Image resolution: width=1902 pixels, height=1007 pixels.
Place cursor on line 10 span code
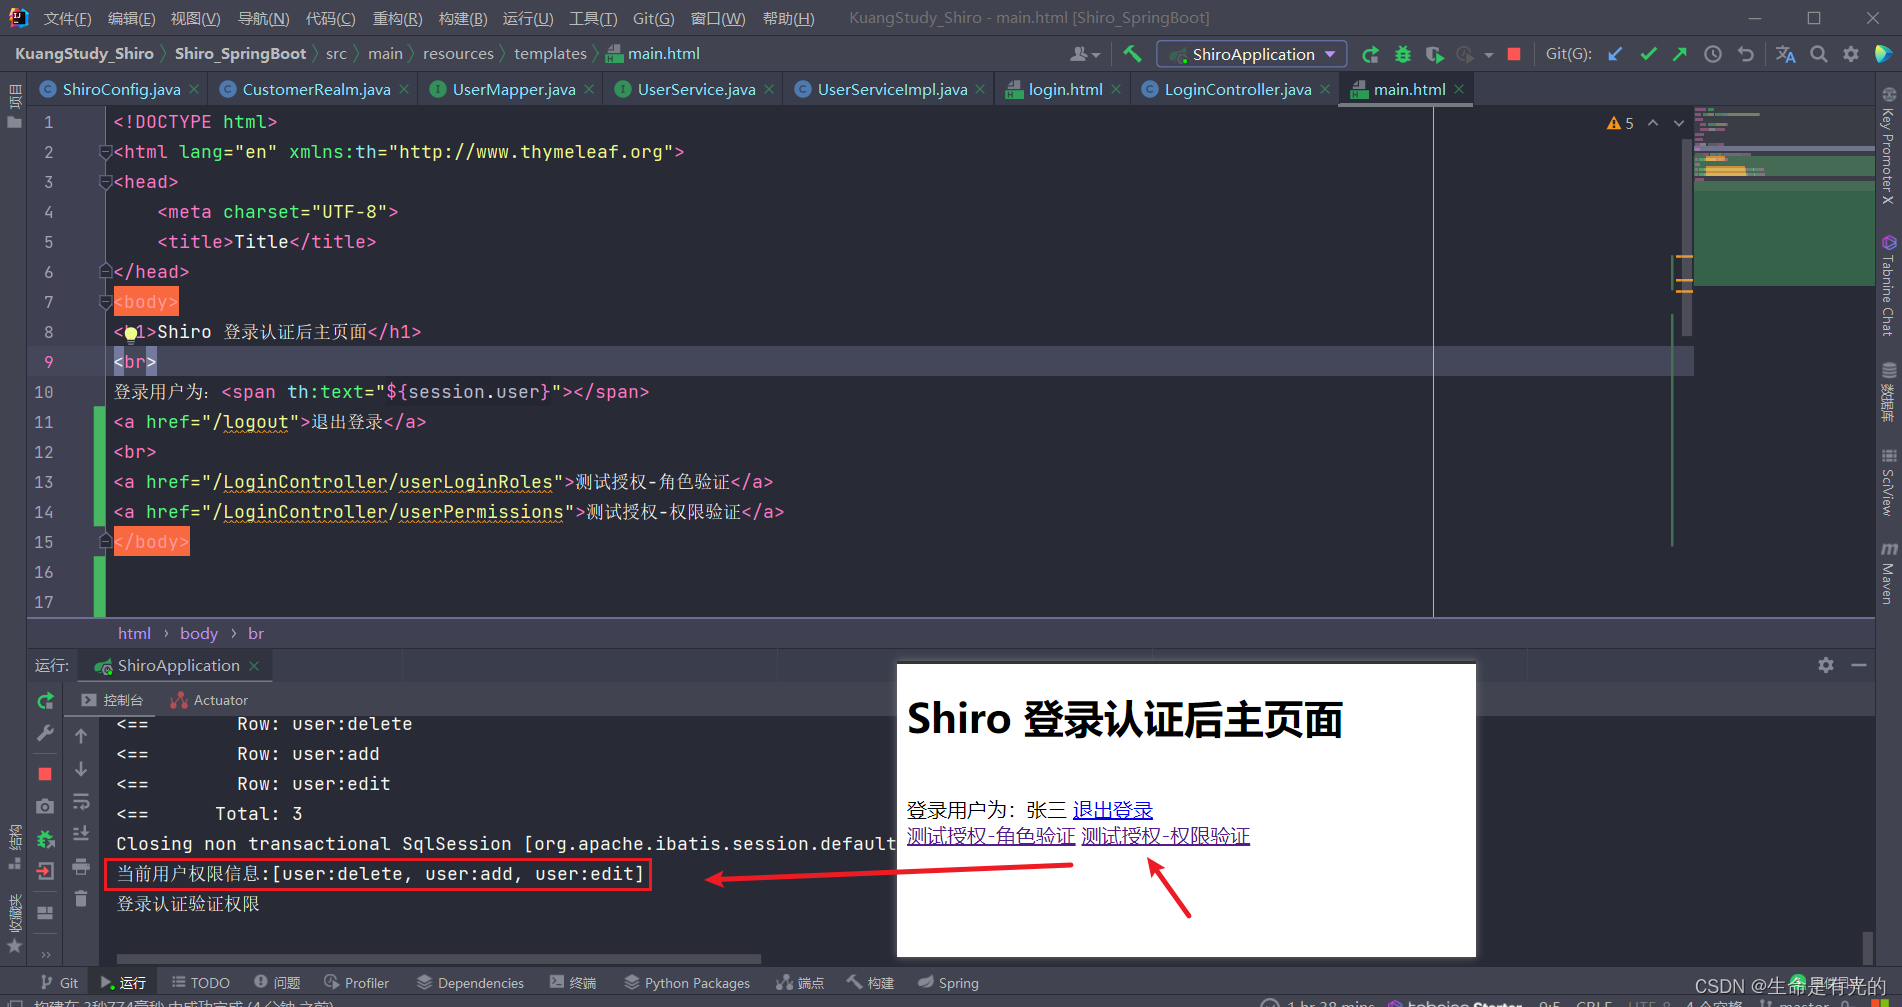[435, 392]
